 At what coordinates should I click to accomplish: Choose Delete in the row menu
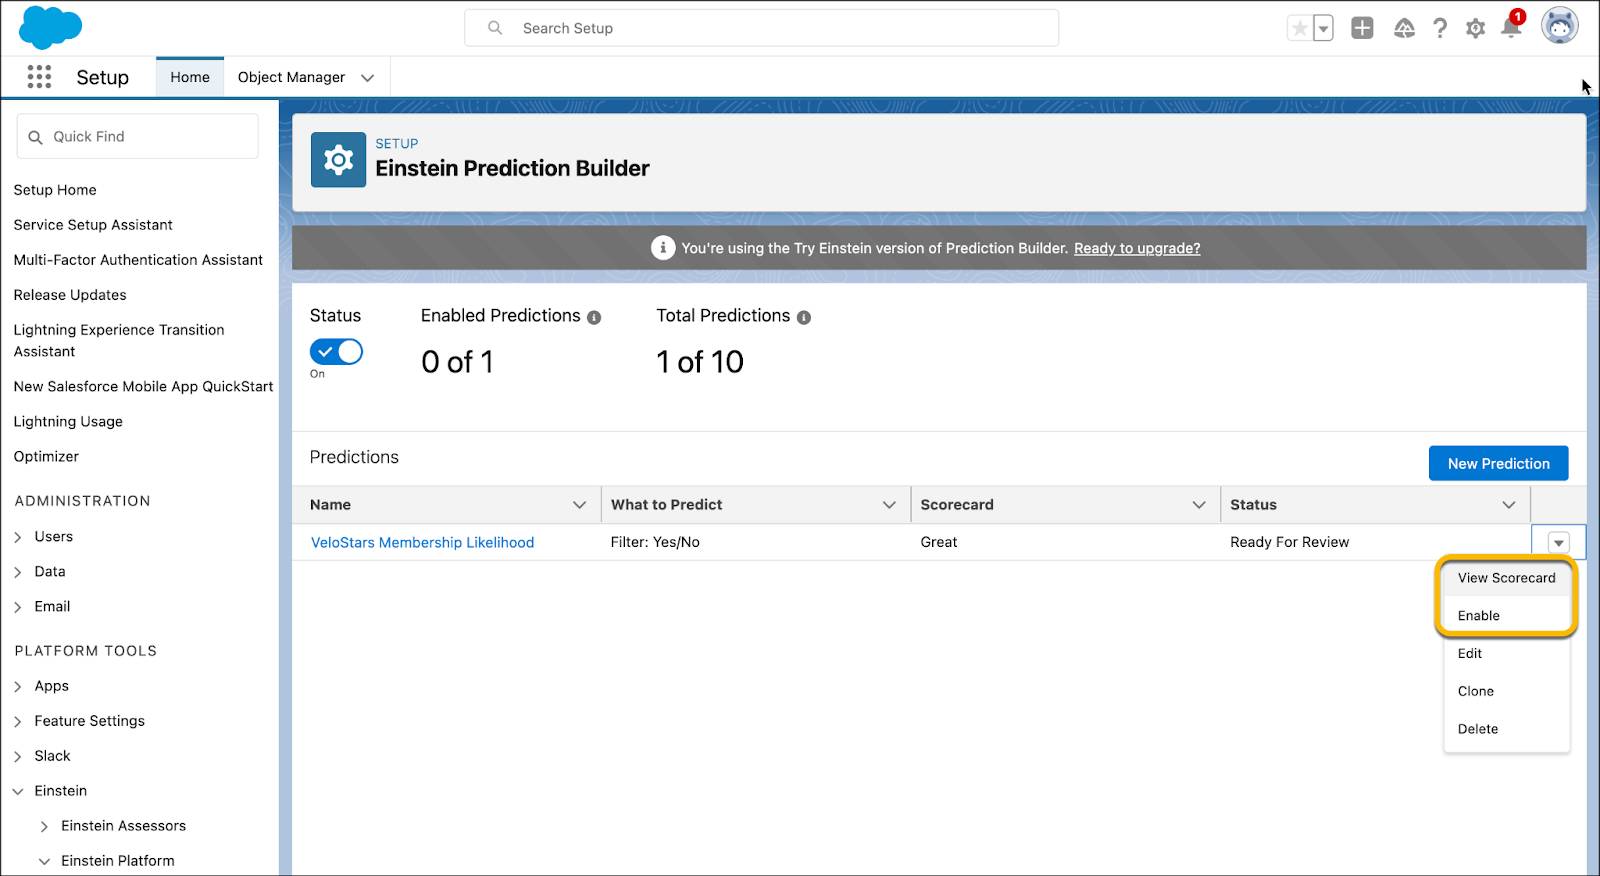1506,729
